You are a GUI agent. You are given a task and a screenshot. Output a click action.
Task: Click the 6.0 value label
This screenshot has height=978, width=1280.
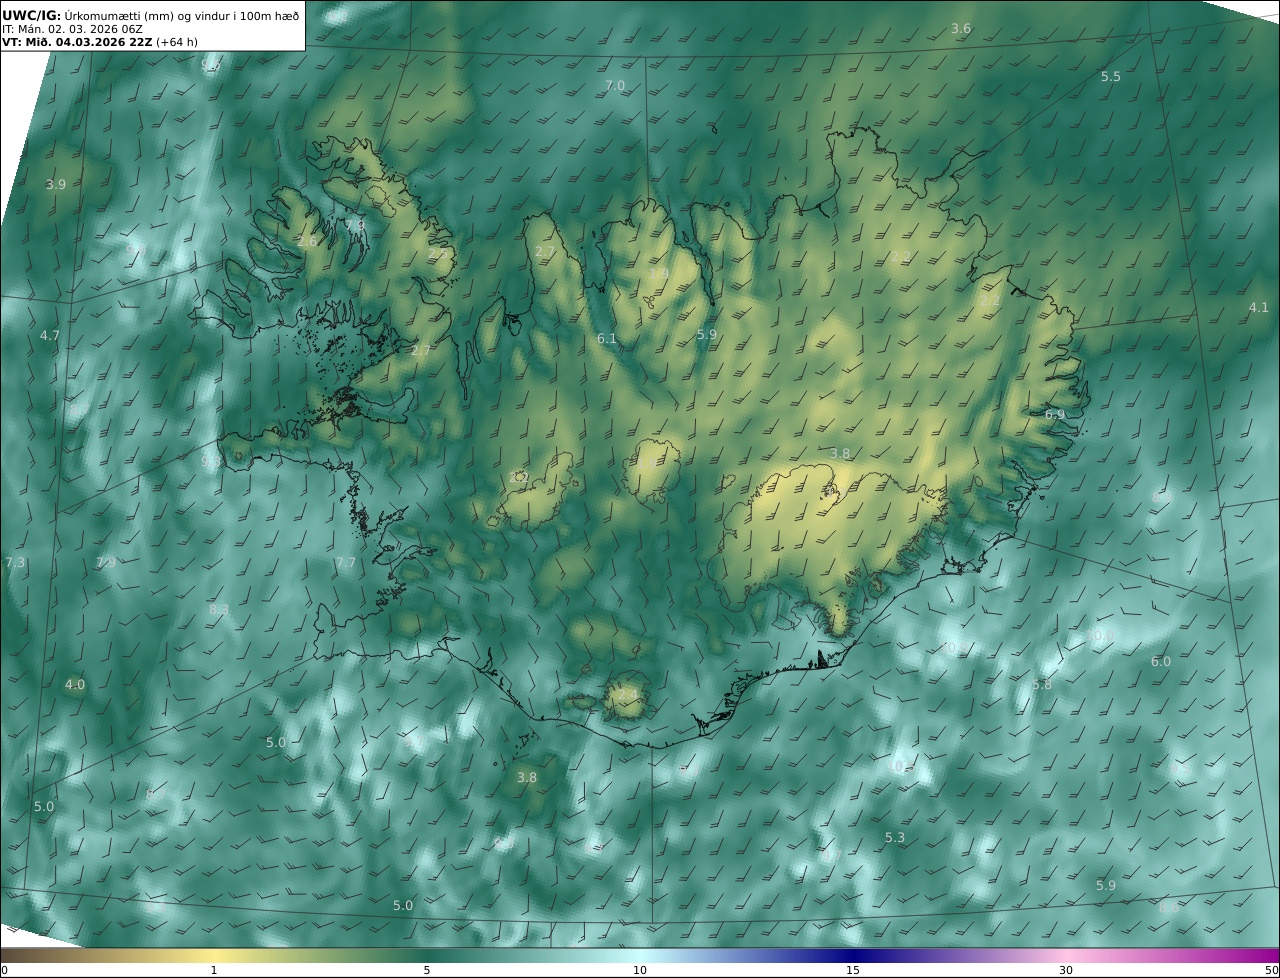pos(1160,662)
